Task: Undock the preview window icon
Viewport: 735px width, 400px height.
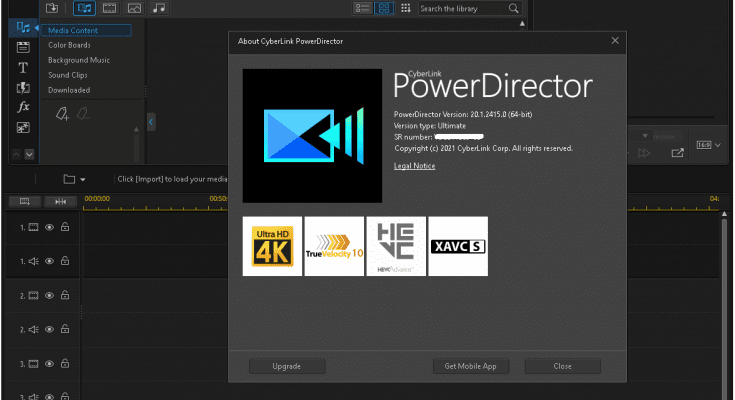Action: pyautogui.click(x=677, y=153)
